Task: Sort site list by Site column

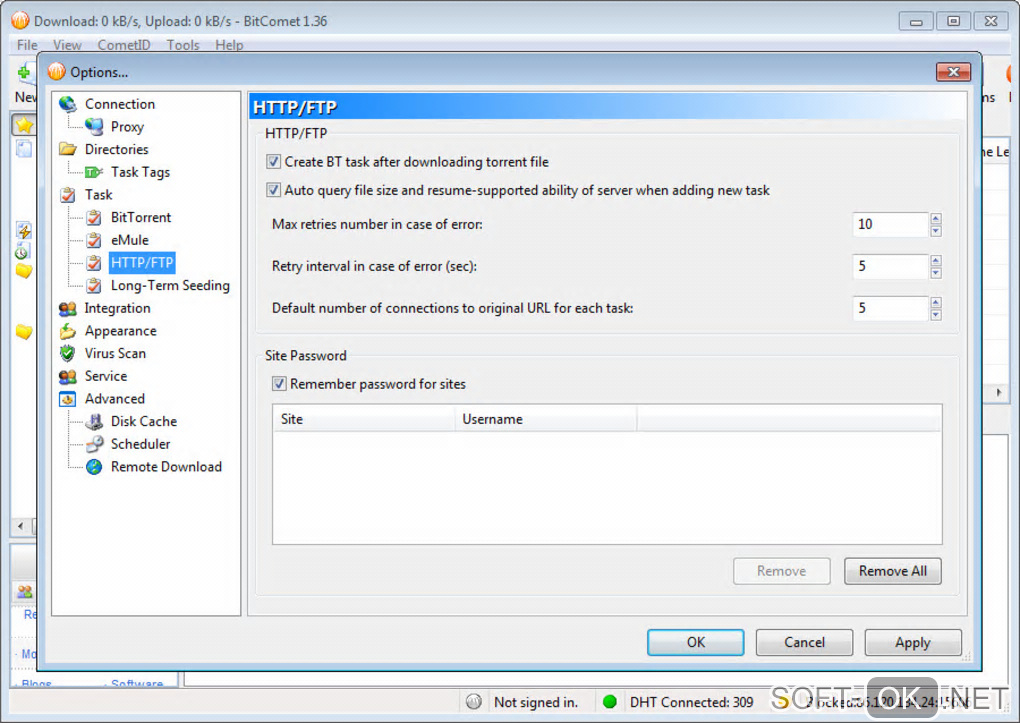Action: click(x=364, y=418)
